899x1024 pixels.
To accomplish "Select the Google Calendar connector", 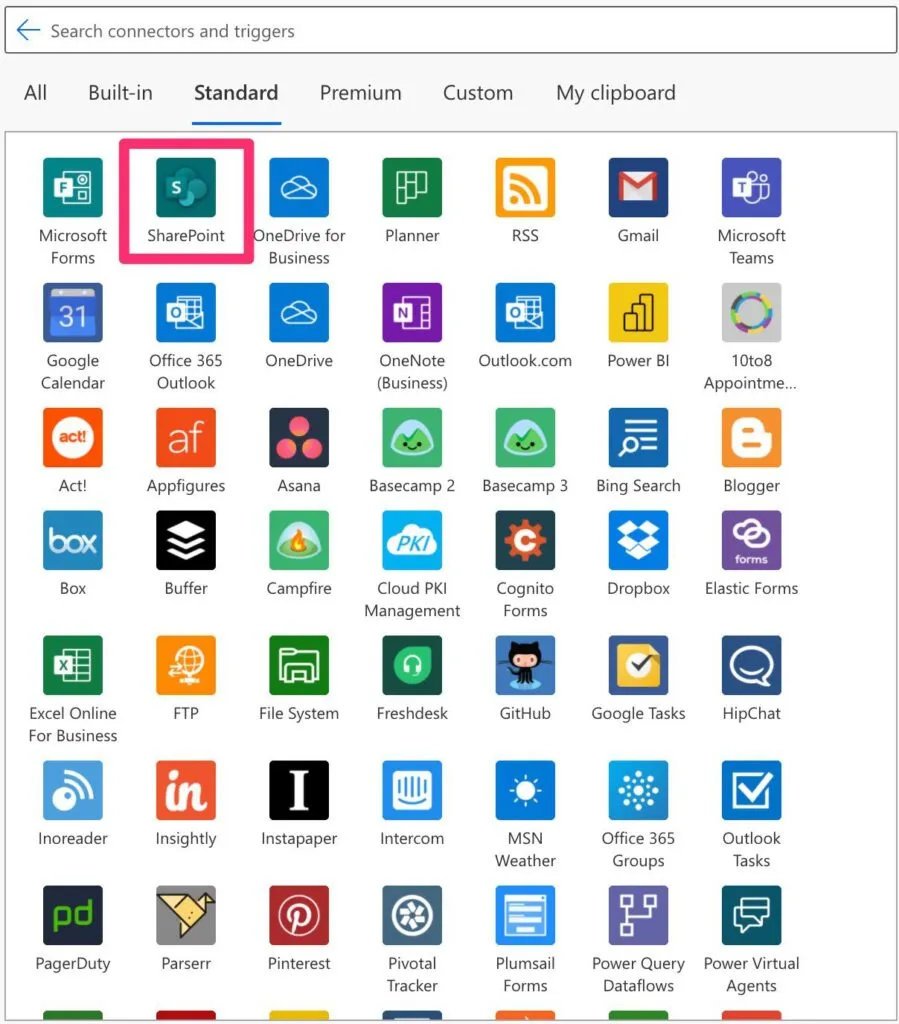I will tap(73, 313).
